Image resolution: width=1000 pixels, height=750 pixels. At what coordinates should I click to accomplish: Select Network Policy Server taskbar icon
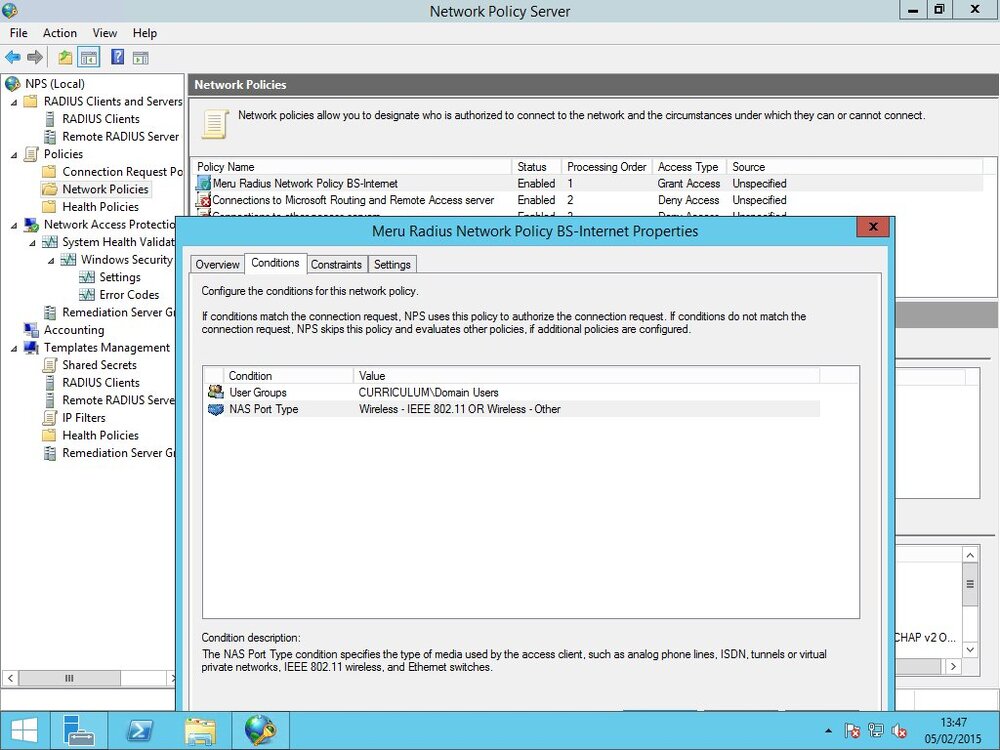(x=260, y=730)
